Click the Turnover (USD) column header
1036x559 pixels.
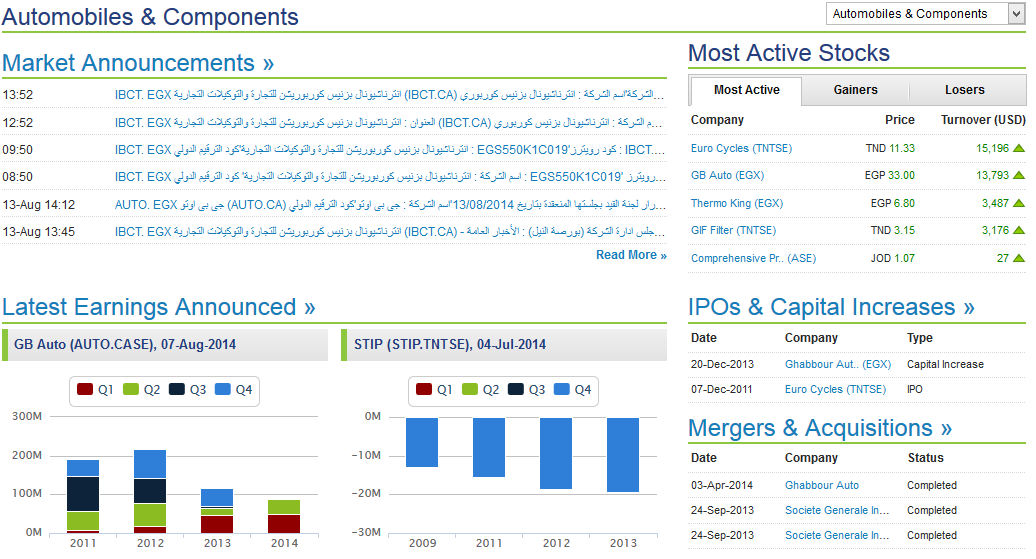point(983,120)
